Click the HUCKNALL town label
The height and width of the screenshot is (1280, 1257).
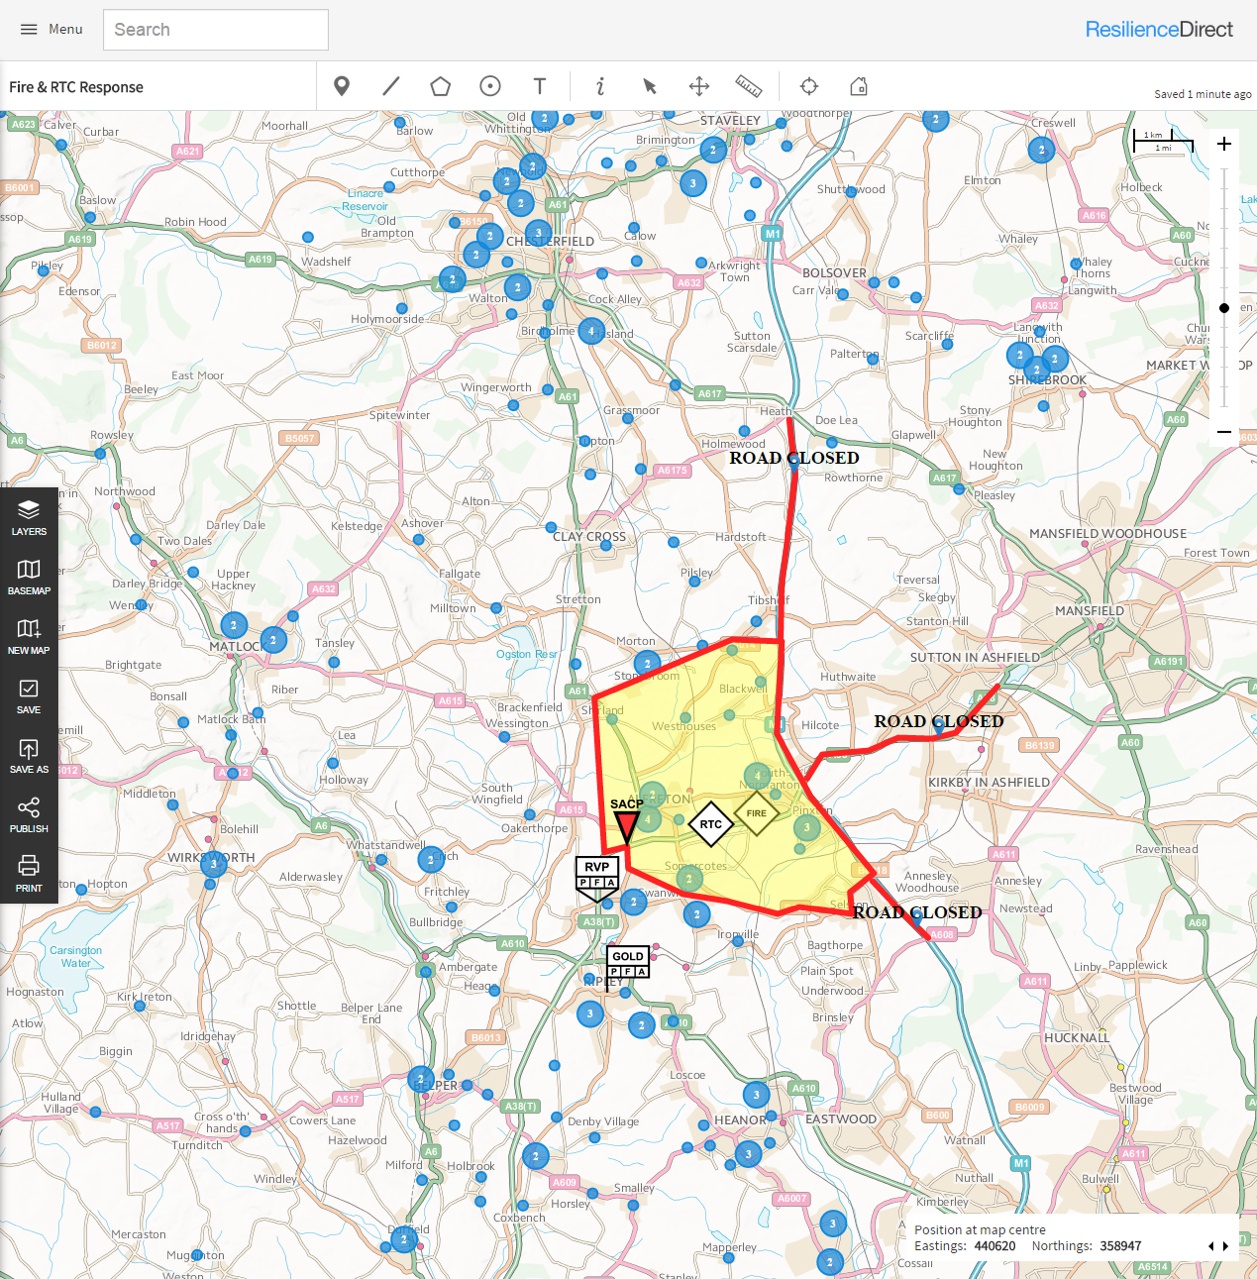[x=1077, y=1037]
